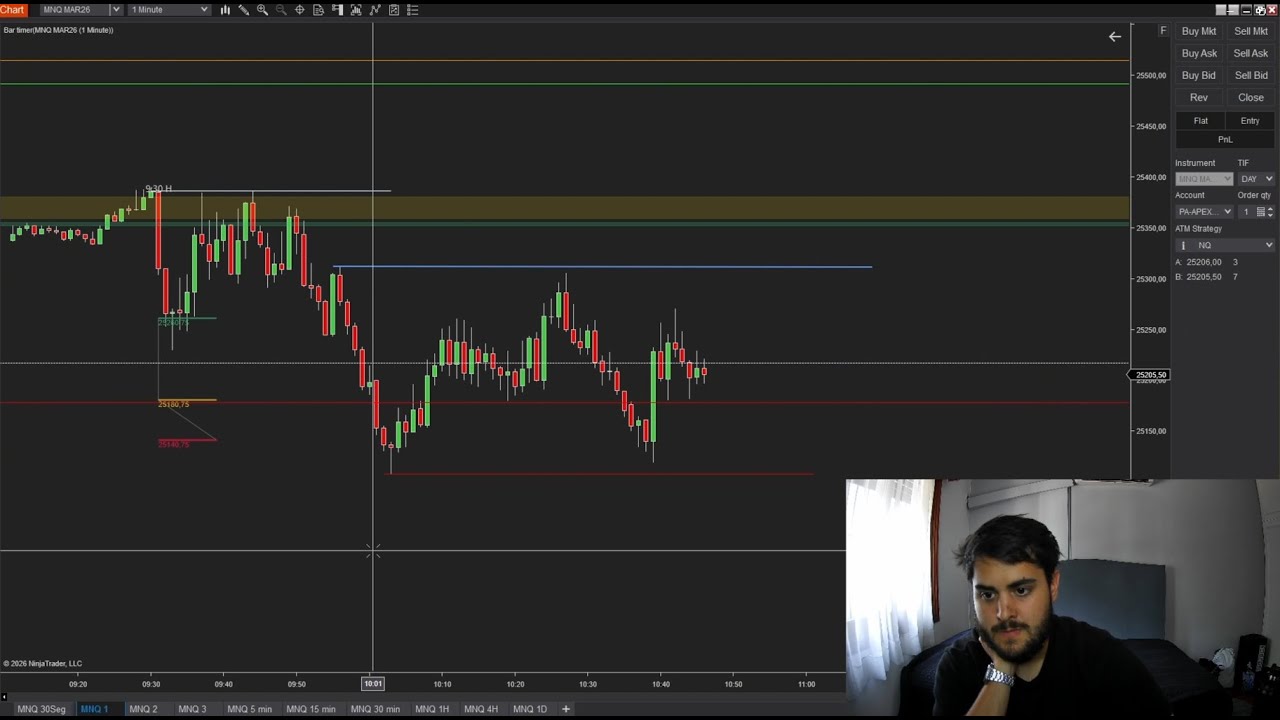Switch to the MNQ 1 tab
The width and height of the screenshot is (1280, 720).
coord(94,709)
